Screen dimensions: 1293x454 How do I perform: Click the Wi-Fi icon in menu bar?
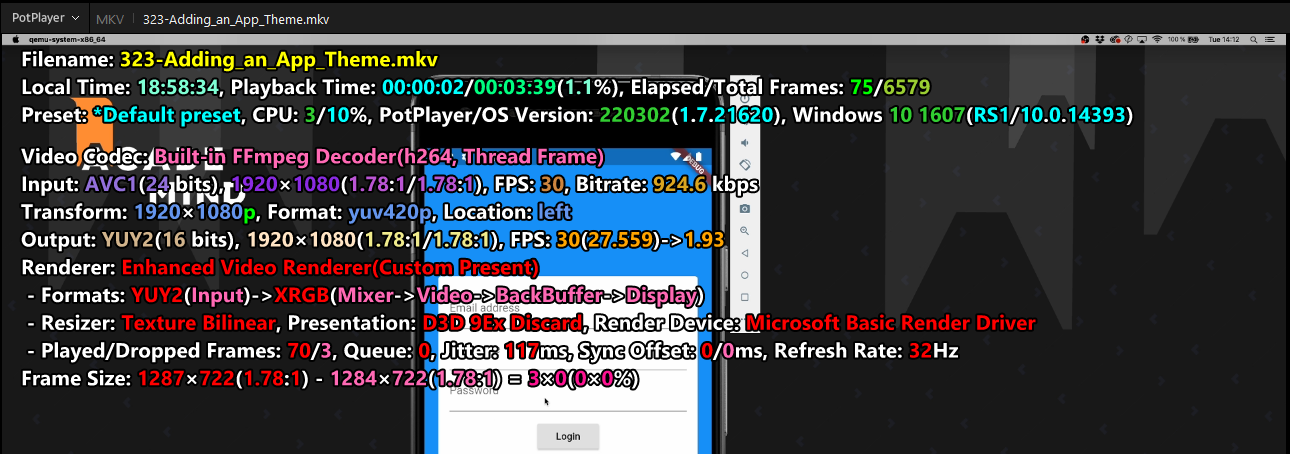point(1157,39)
